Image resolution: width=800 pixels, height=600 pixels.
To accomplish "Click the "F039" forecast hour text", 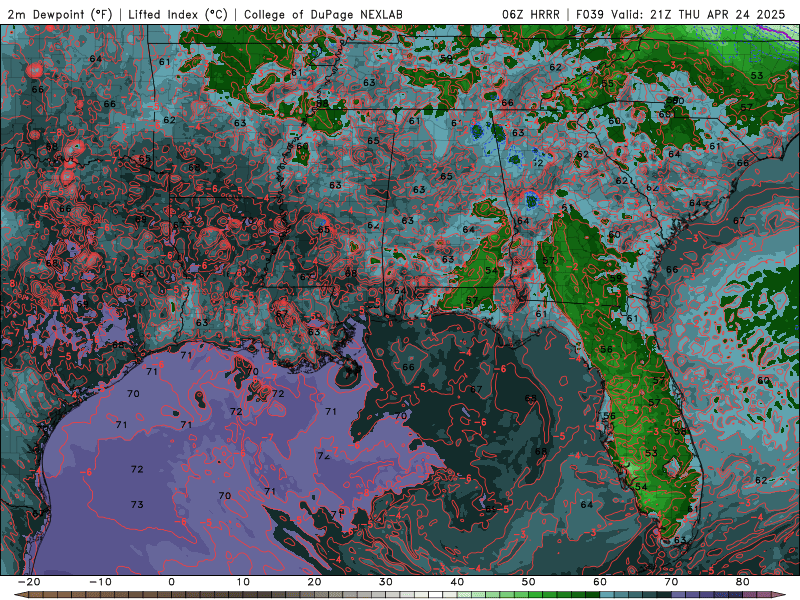I will [x=591, y=15].
